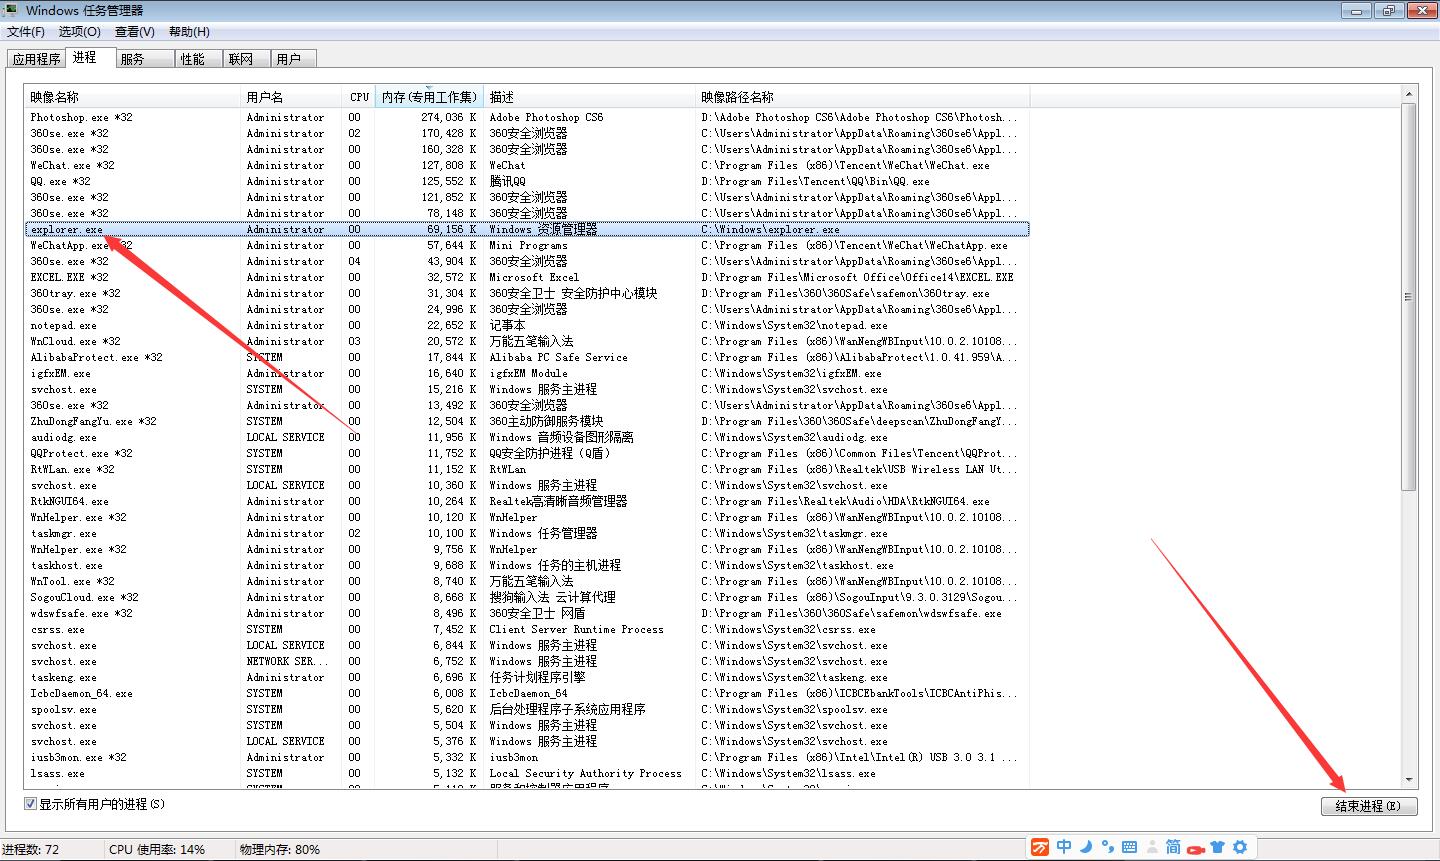The height and width of the screenshot is (861, 1440).
Task: Click the moon half-width icon in IME bar
Action: pyautogui.click(x=1086, y=847)
